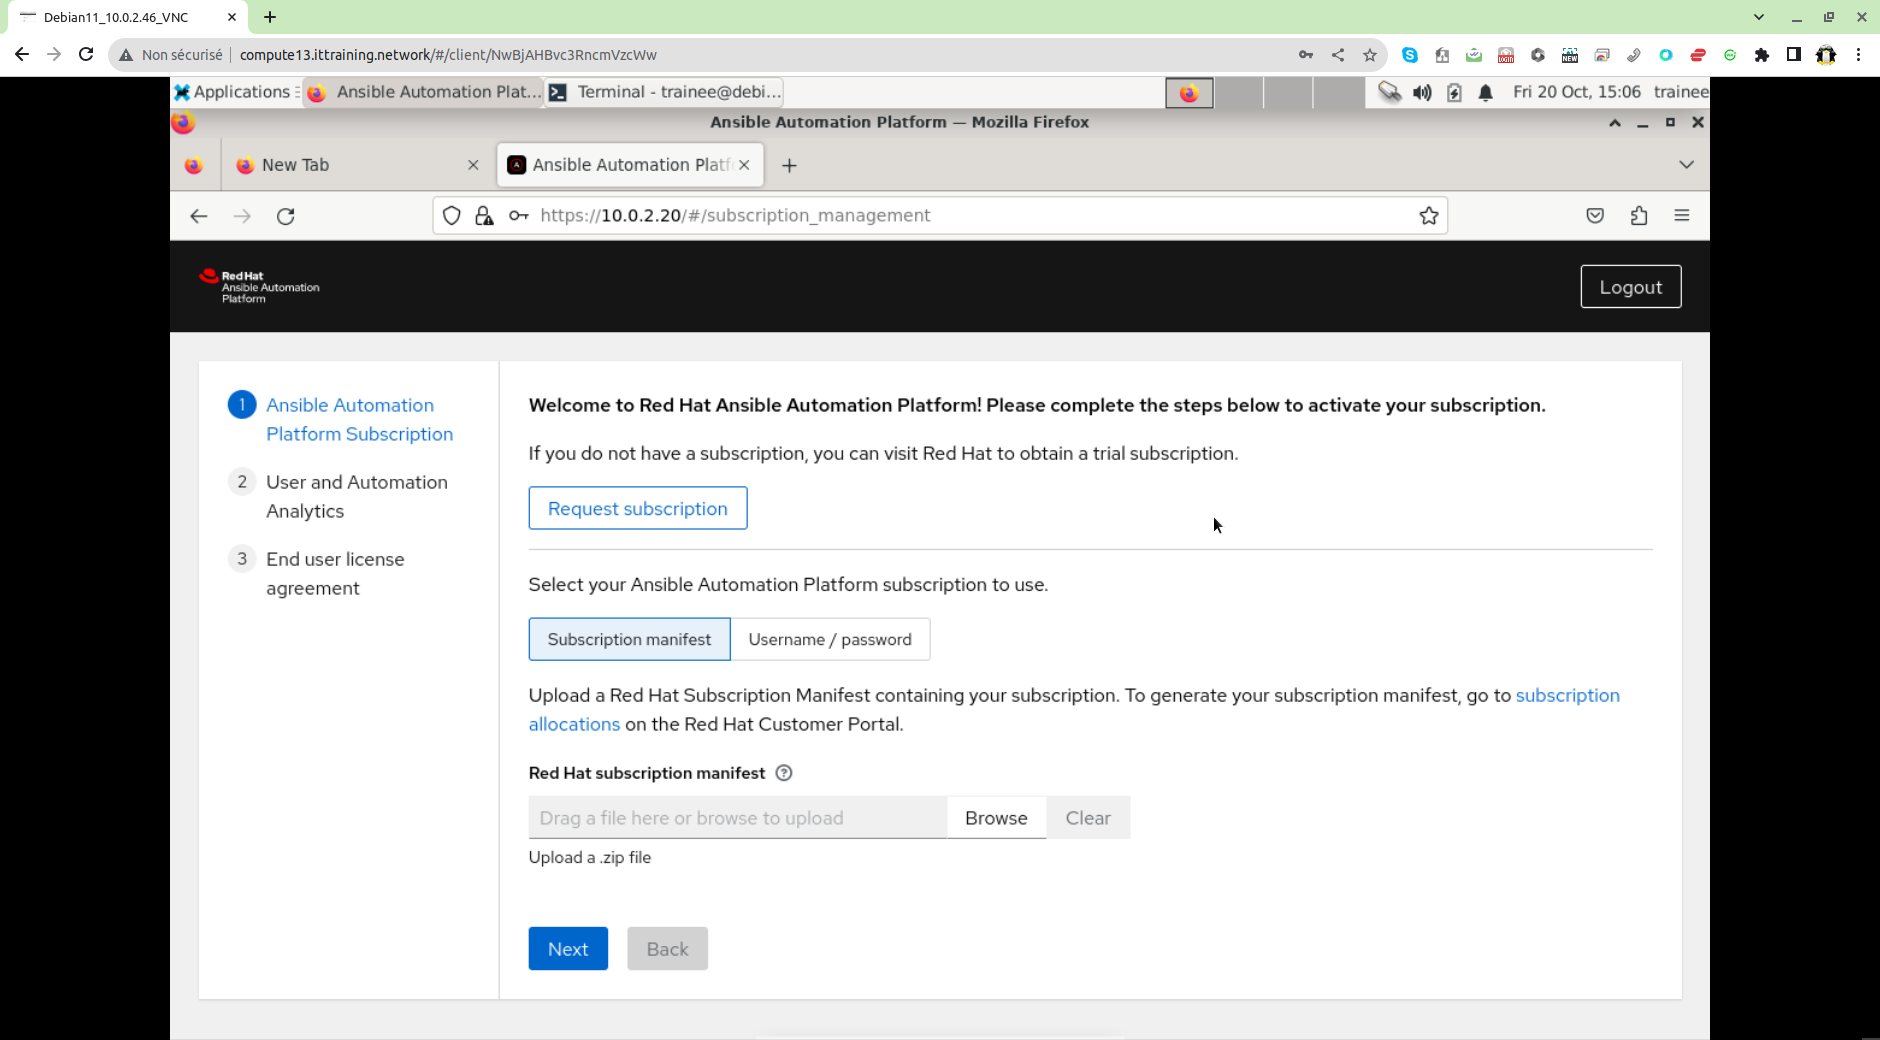The height and width of the screenshot is (1040, 1880).
Task: Click Firefox forward arrow icon
Action: [242, 216]
